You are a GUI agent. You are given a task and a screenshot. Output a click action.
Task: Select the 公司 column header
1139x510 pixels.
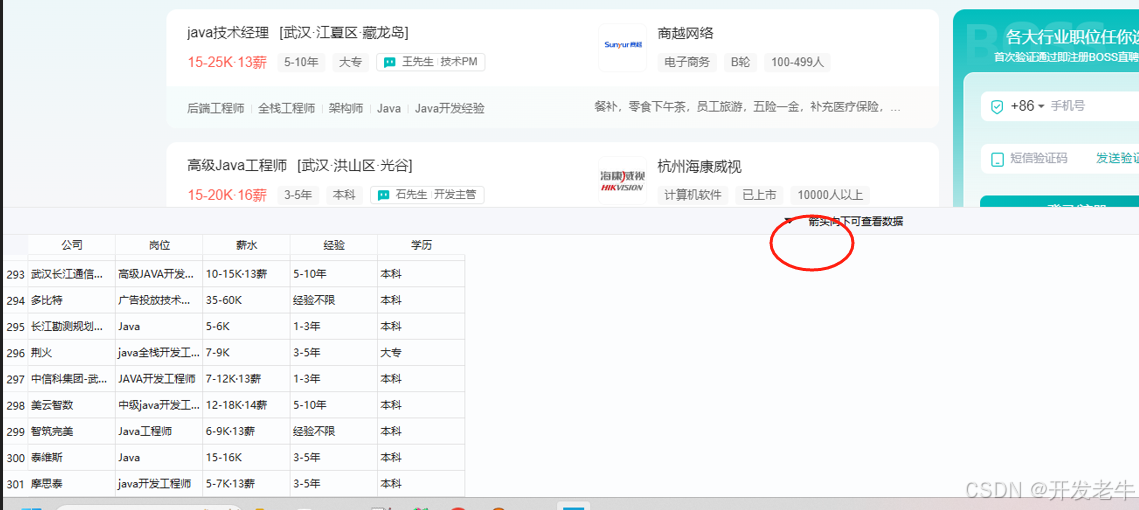tap(72, 245)
